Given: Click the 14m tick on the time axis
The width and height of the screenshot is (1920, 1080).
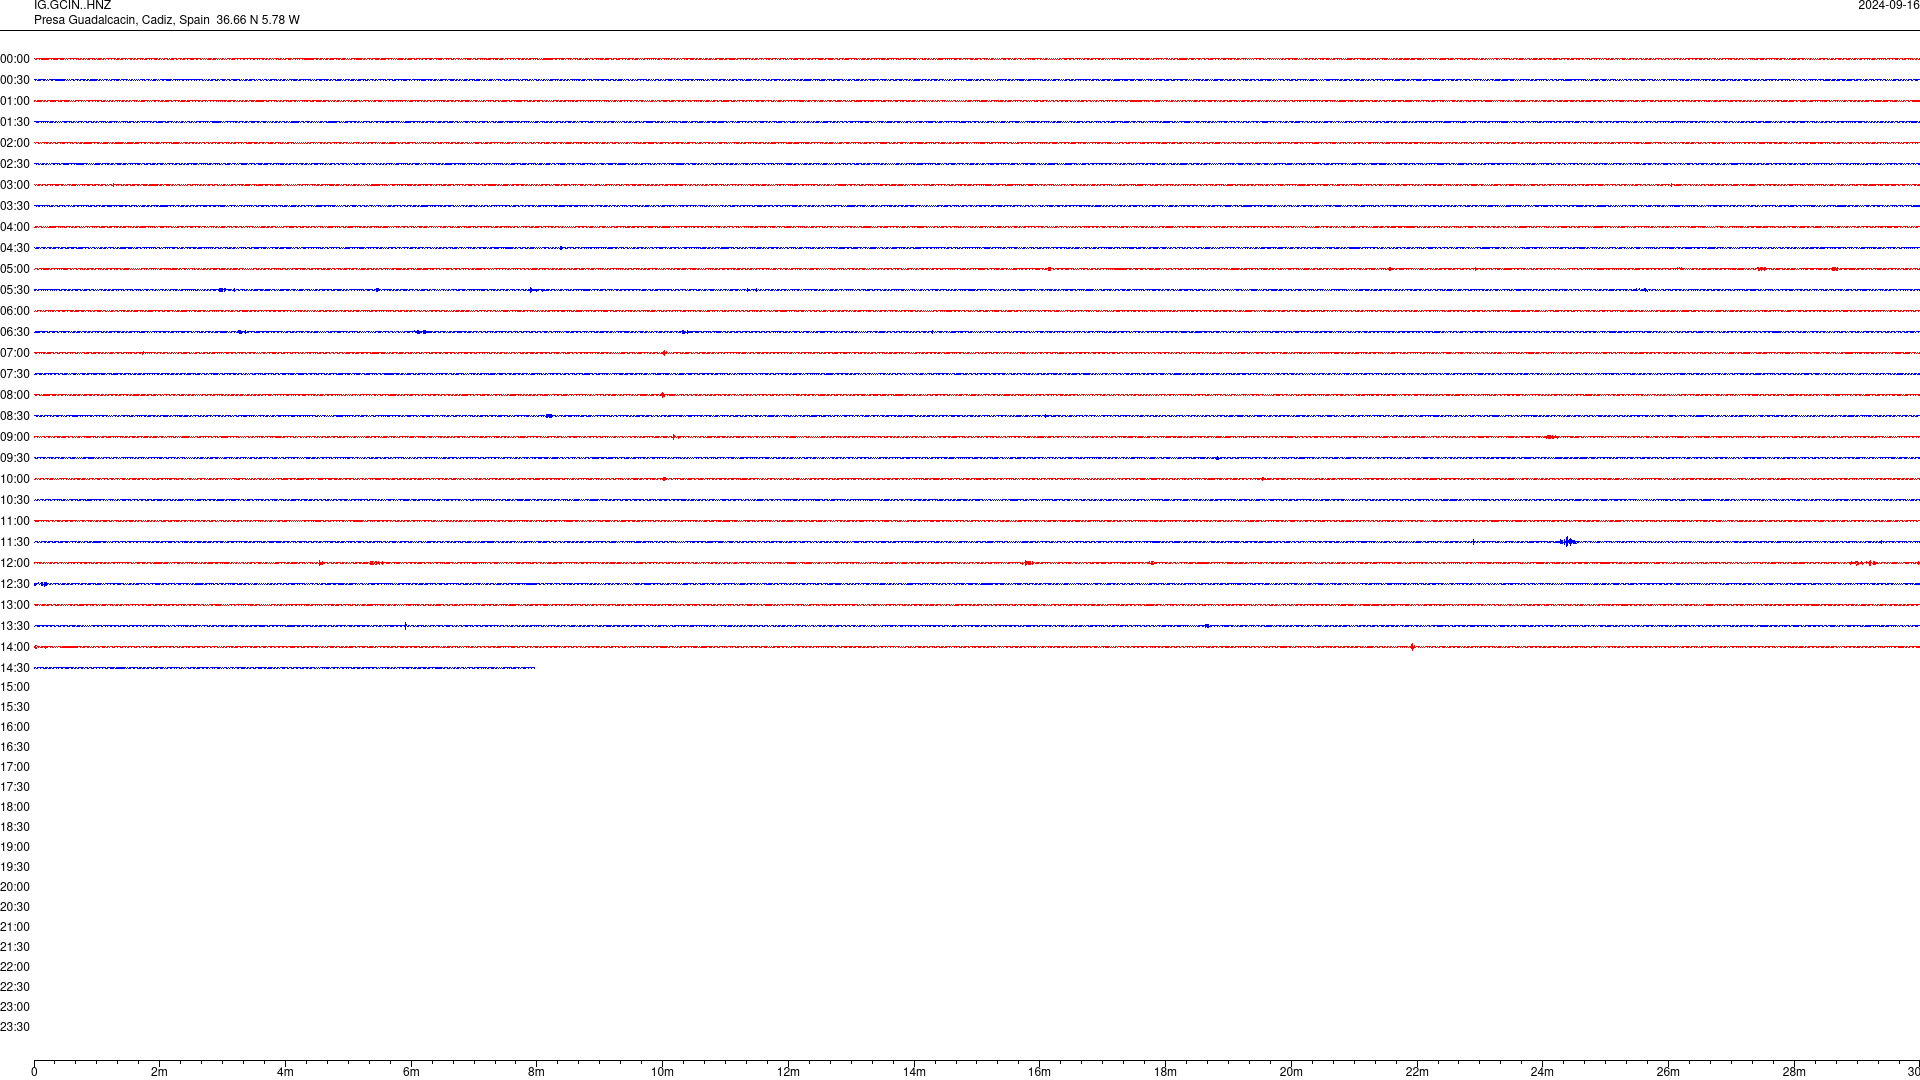Looking at the screenshot, I should pos(914,1072).
